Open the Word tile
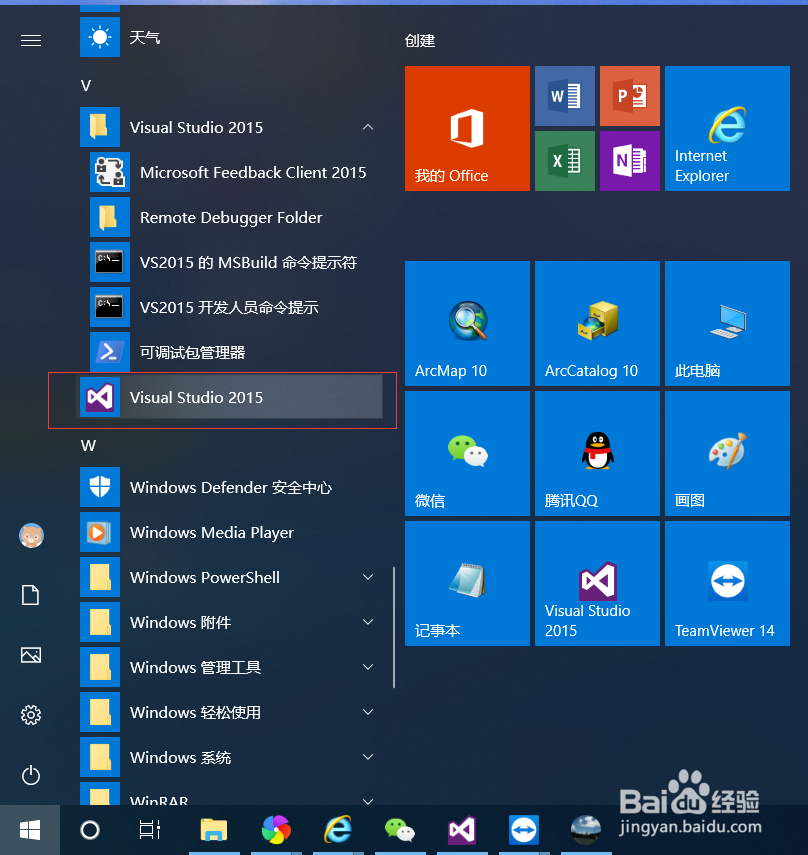The width and height of the screenshot is (808, 855). coord(565,96)
